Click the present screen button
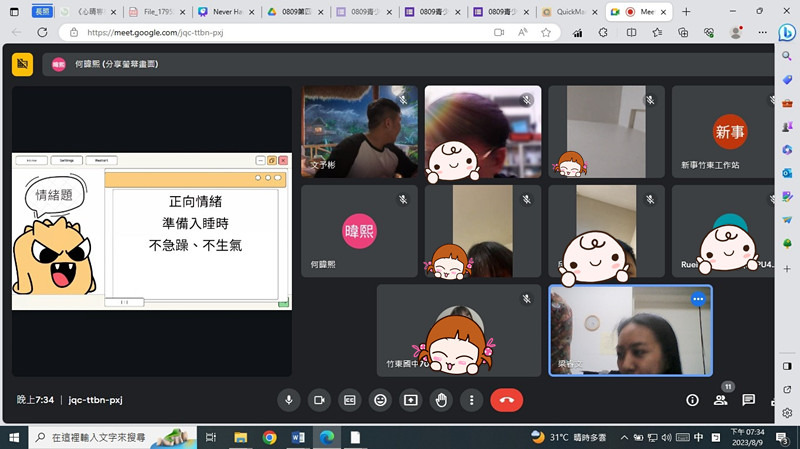 point(410,400)
